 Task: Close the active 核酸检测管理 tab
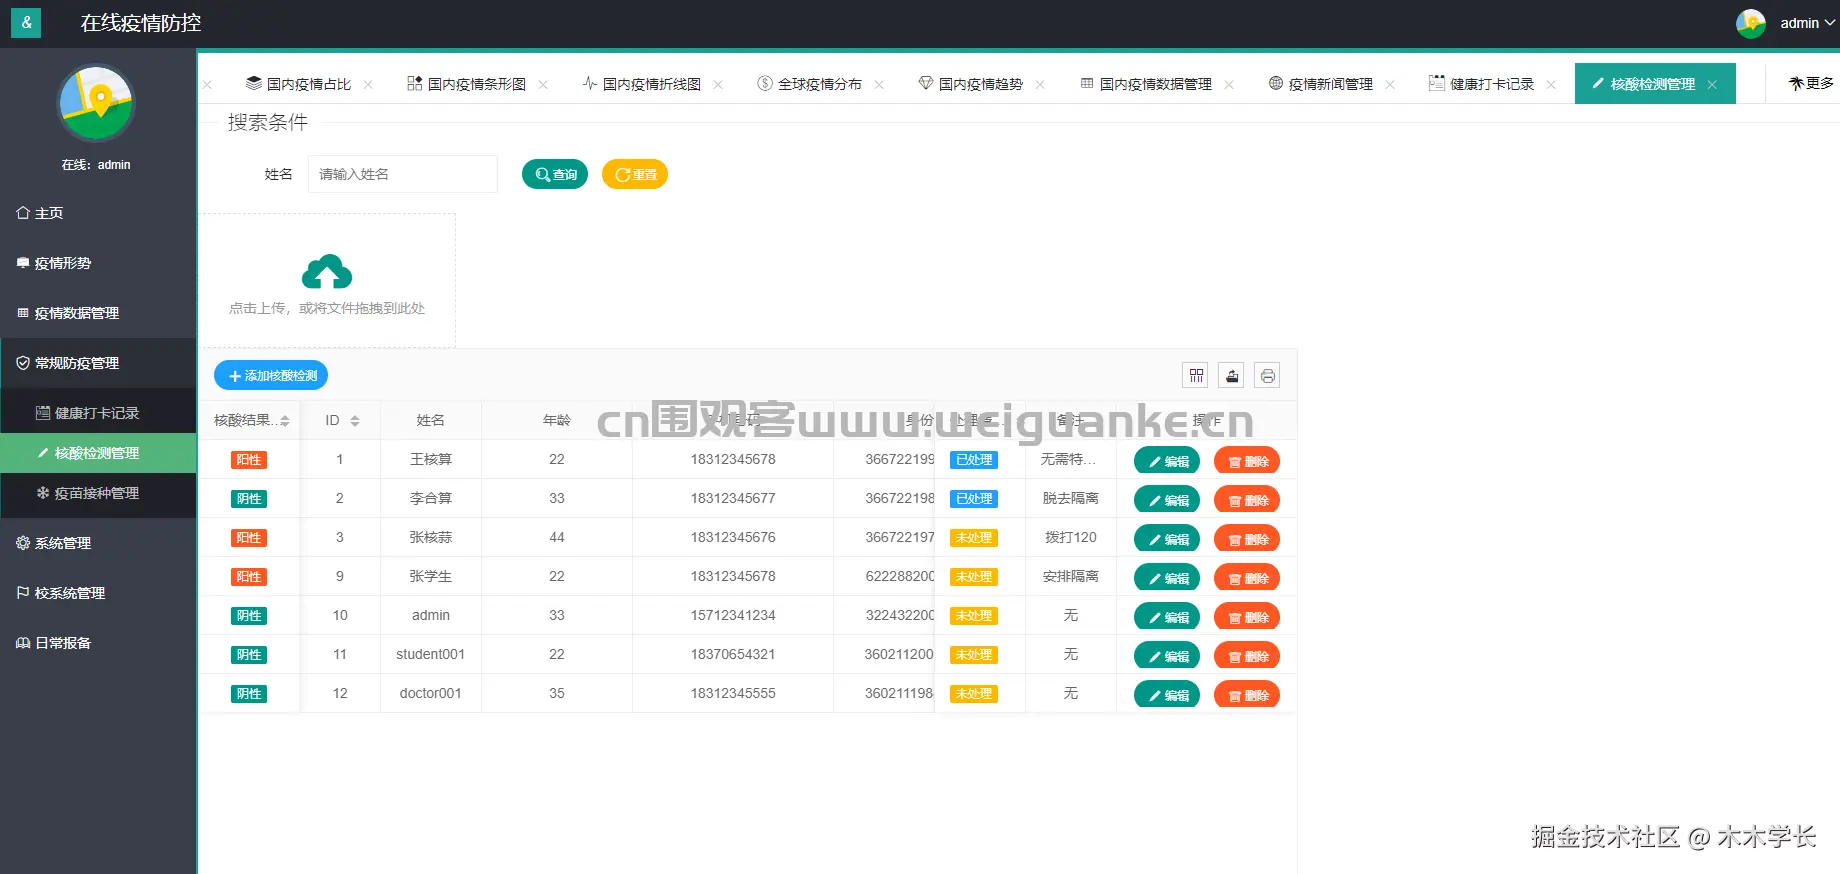pos(1712,85)
